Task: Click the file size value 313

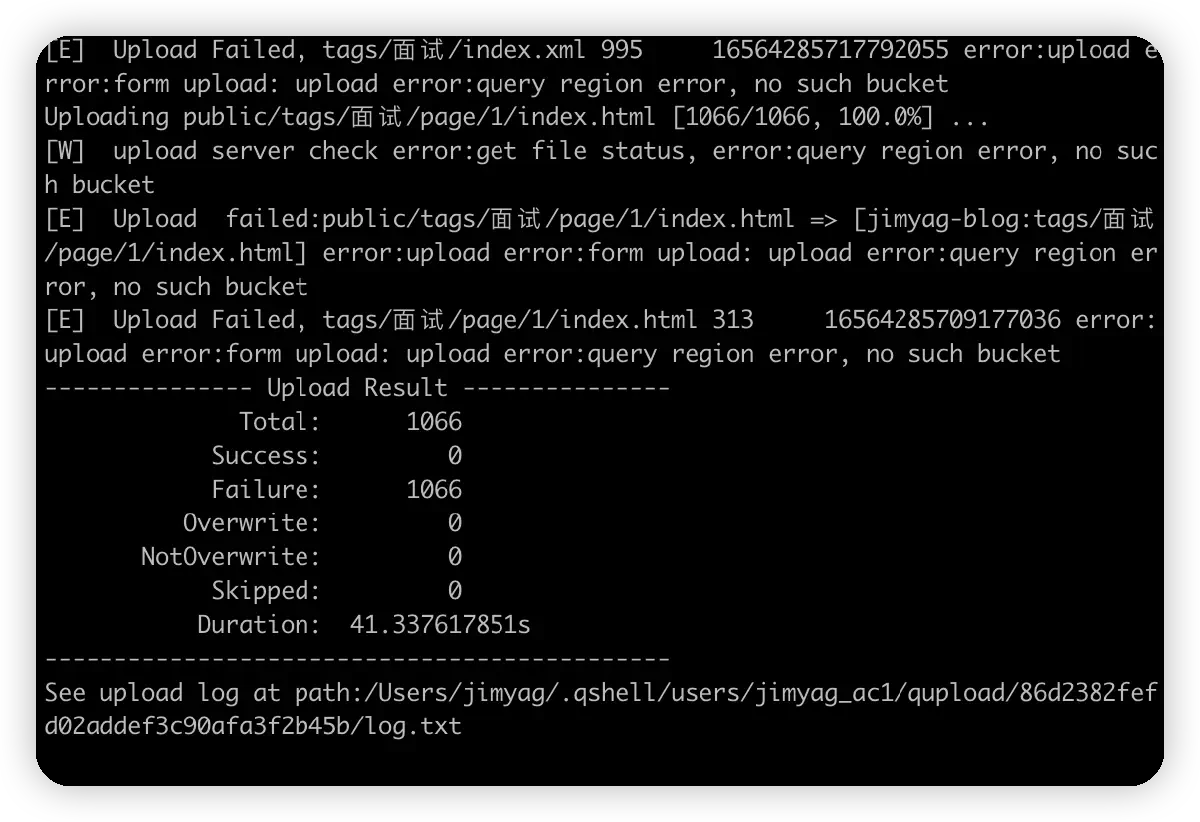Action: coord(733,320)
